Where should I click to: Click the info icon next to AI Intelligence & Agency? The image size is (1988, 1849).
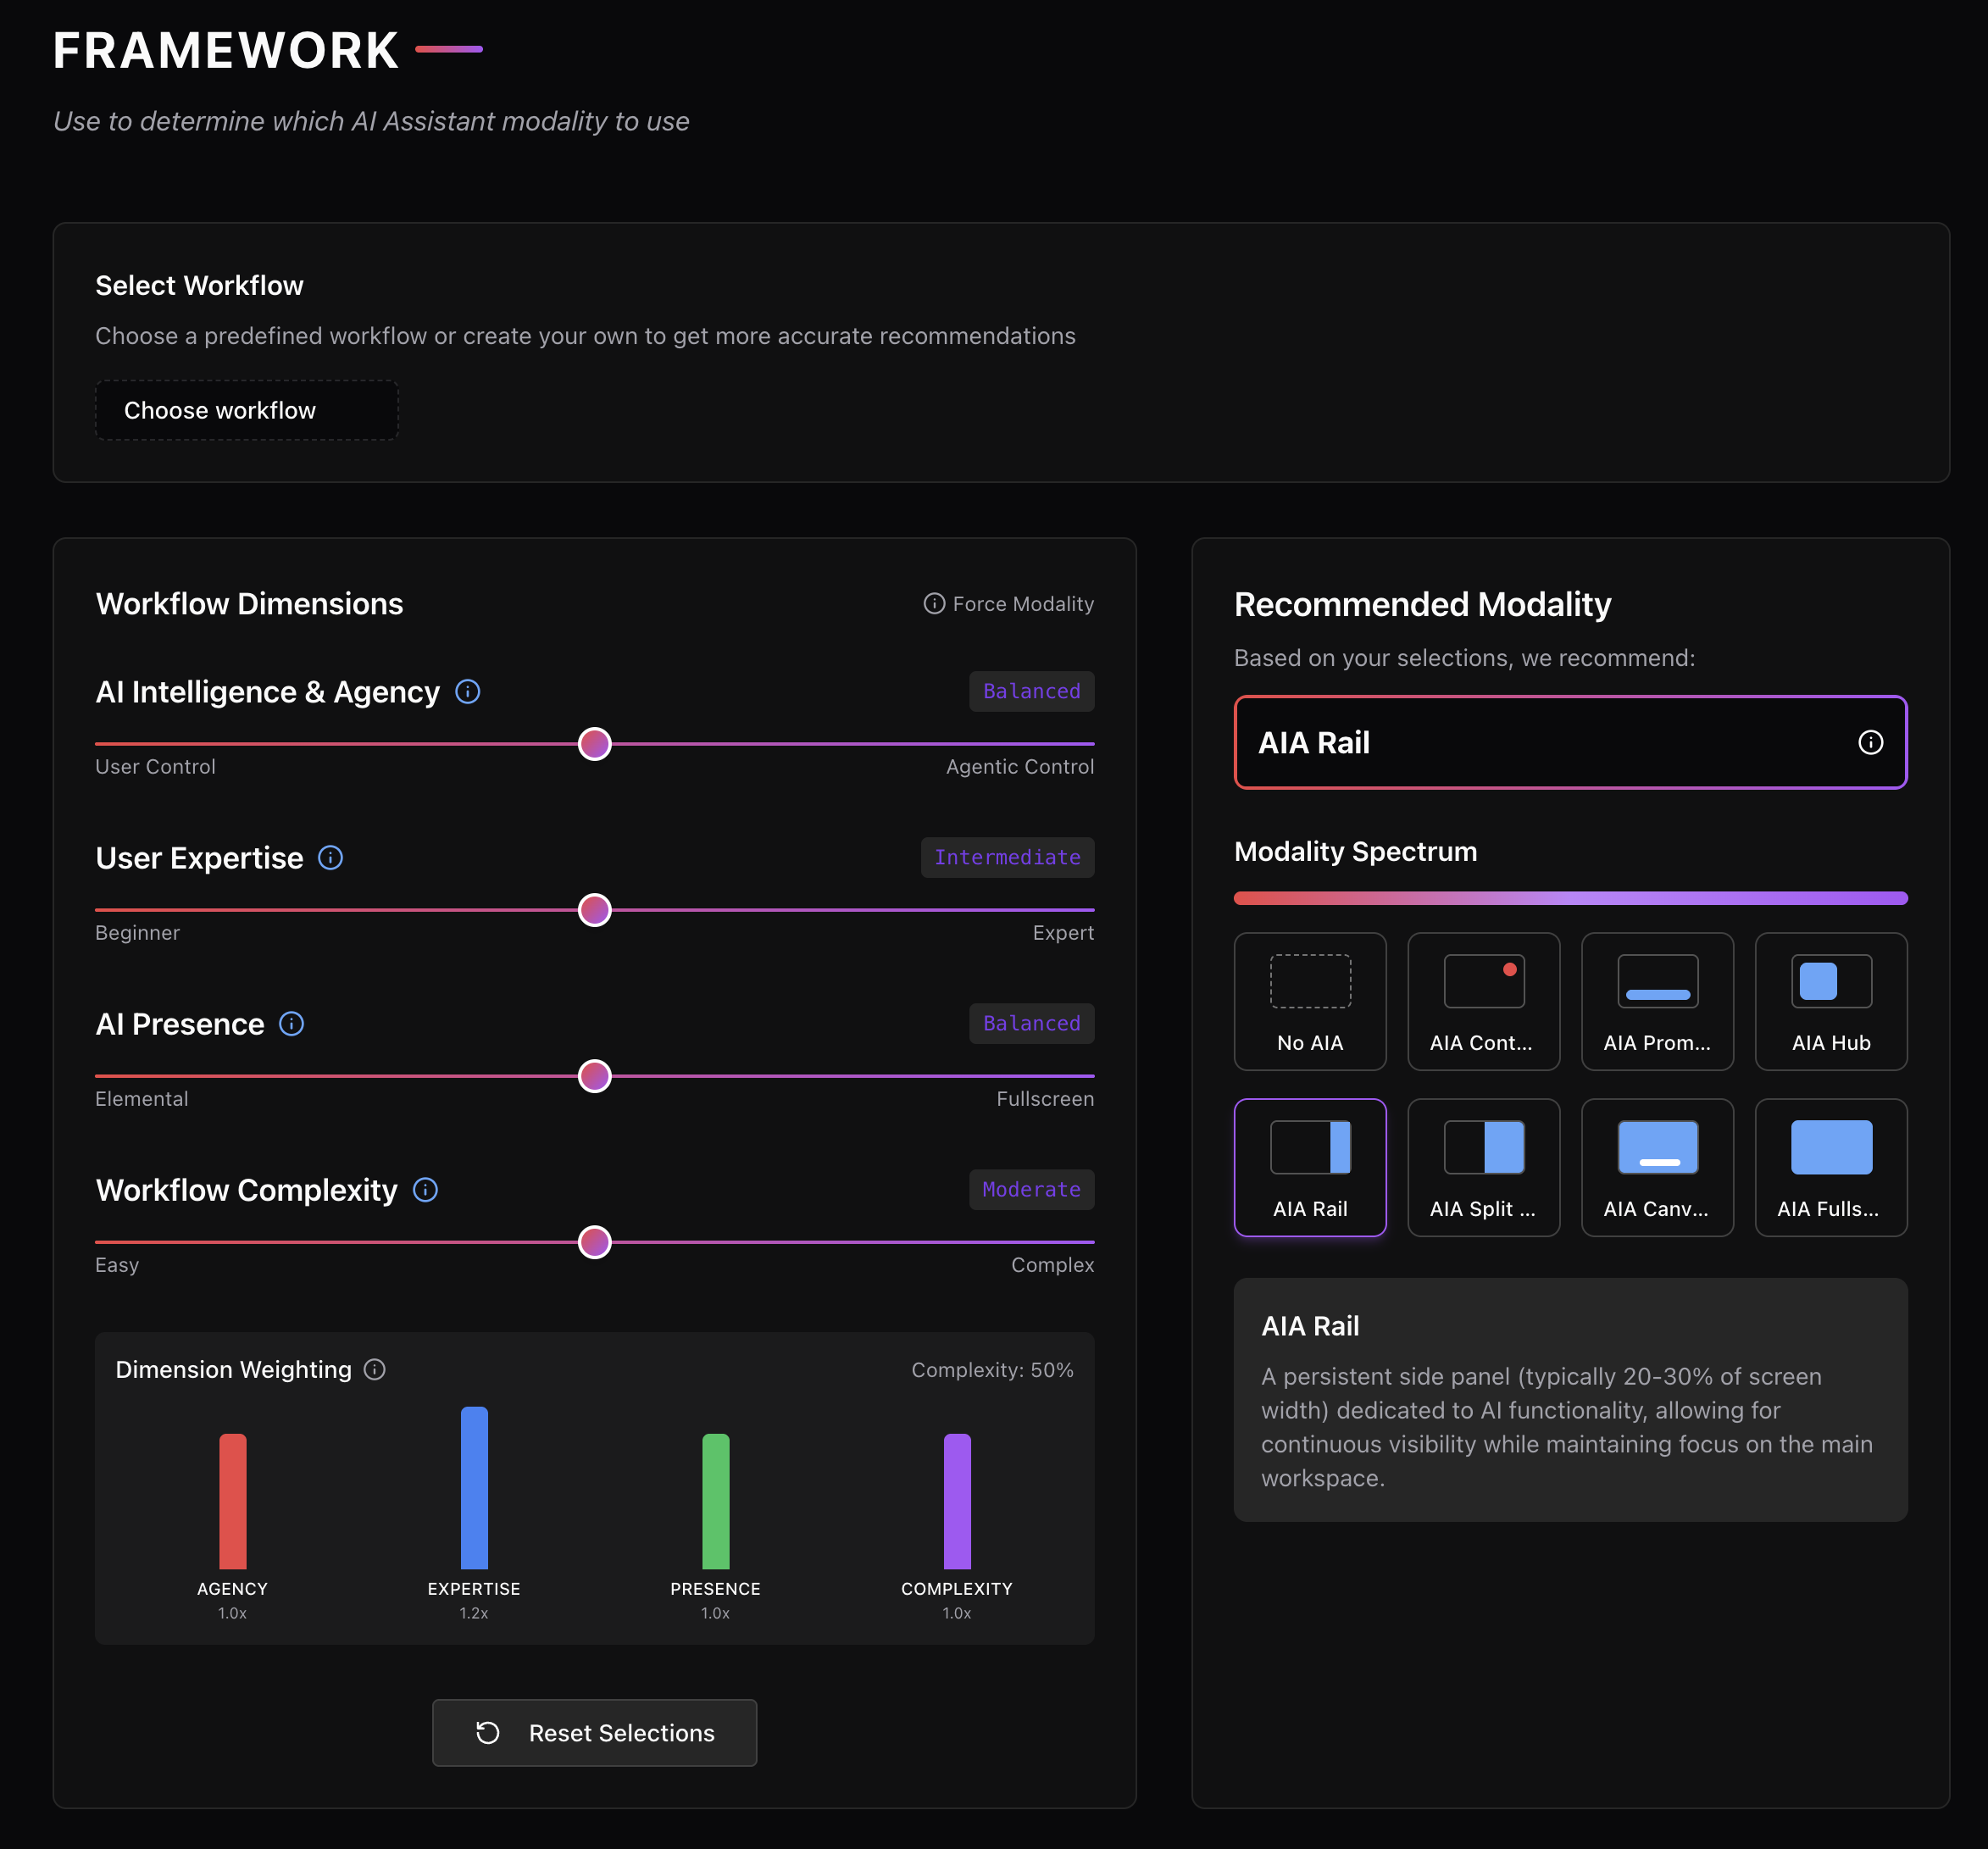click(x=467, y=691)
